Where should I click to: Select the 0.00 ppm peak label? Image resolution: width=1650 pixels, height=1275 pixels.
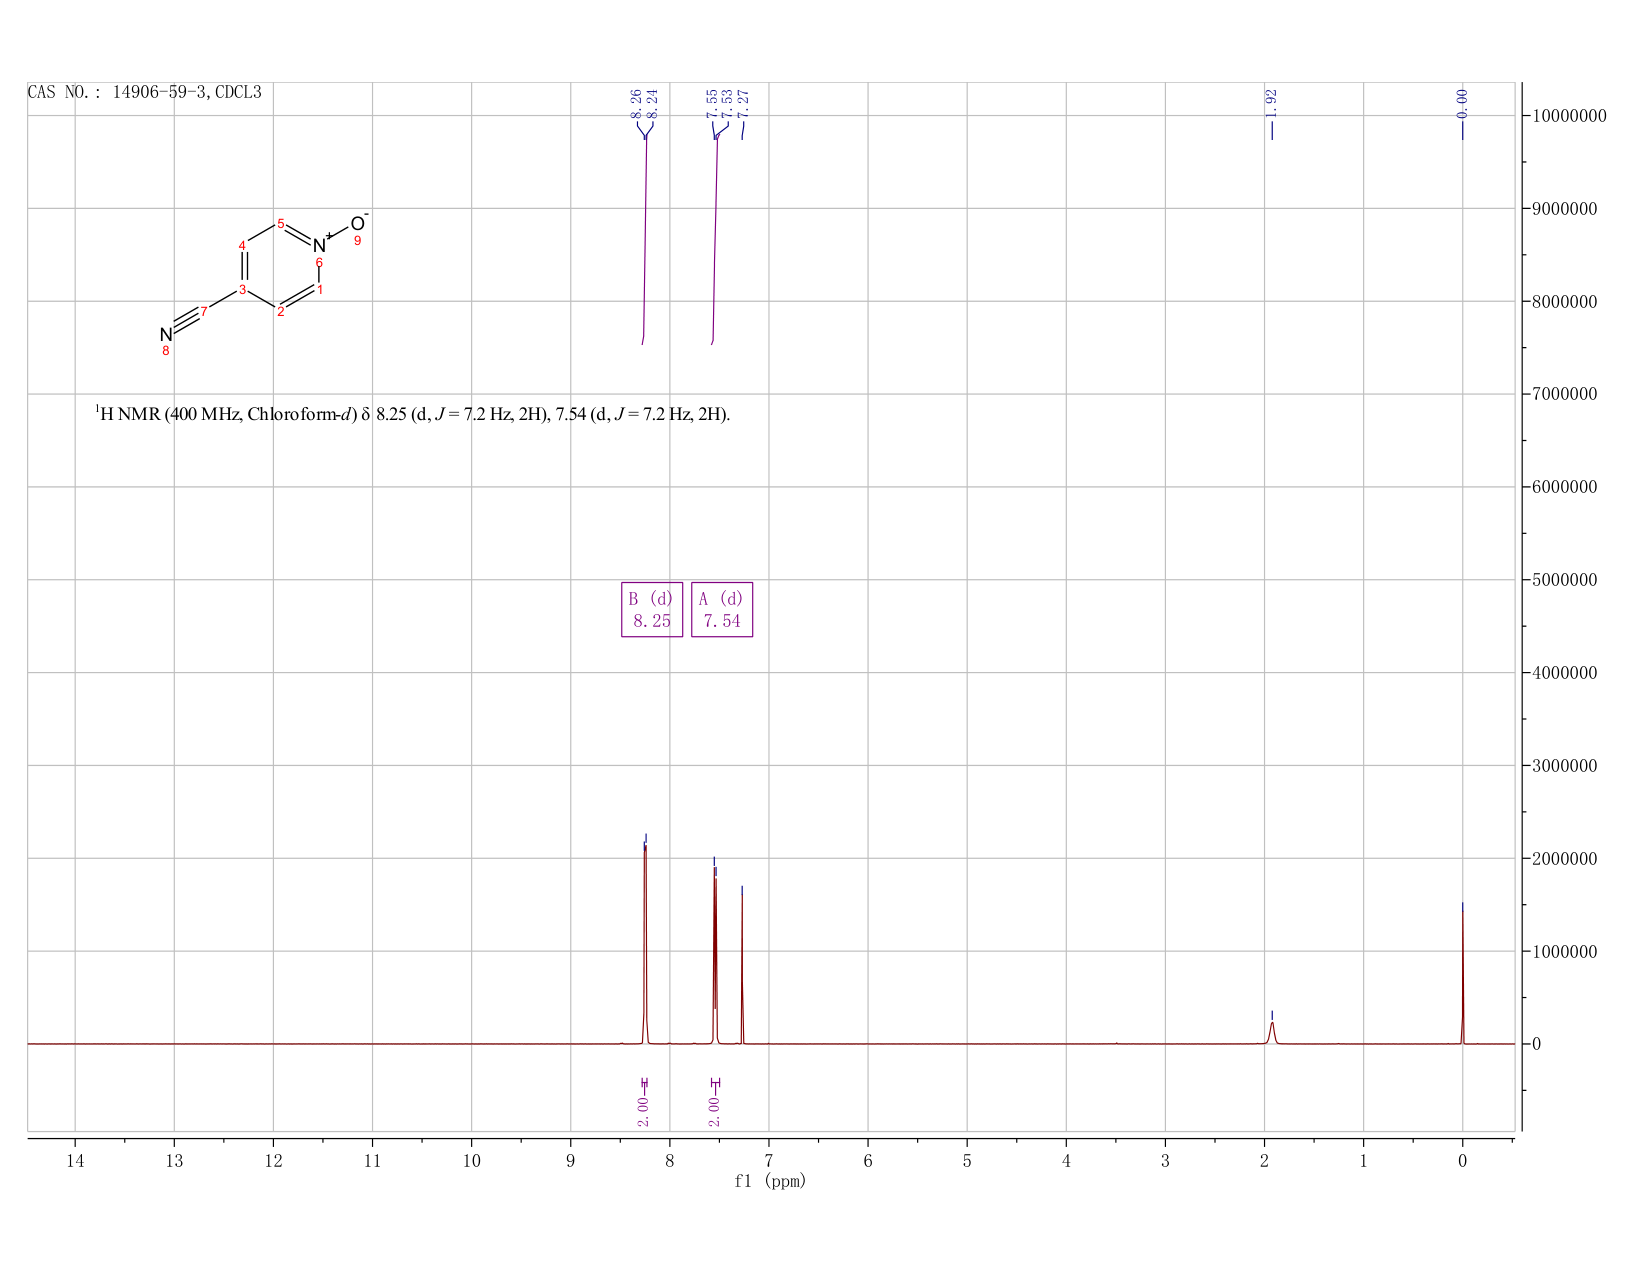click(x=1462, y=103)
